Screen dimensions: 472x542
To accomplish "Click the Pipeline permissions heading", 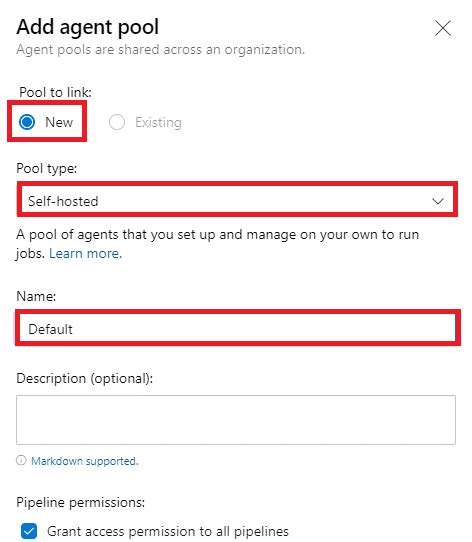I will [x=81, y=502].
